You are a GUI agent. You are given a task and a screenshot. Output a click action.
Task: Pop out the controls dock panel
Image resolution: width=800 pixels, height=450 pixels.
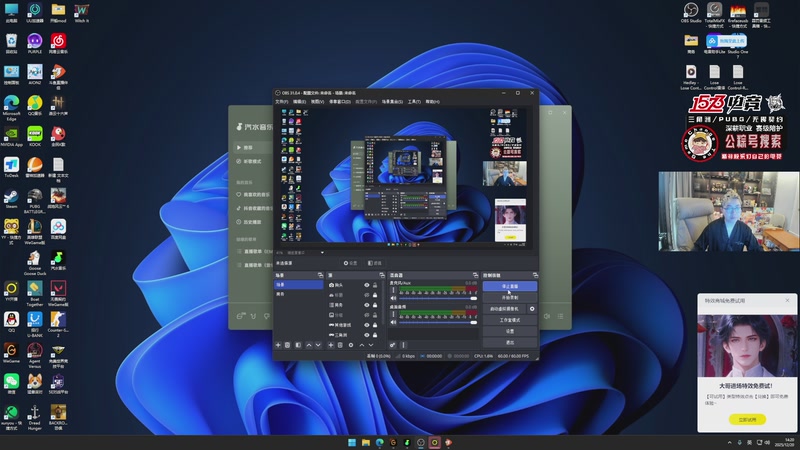coord(535,275)
